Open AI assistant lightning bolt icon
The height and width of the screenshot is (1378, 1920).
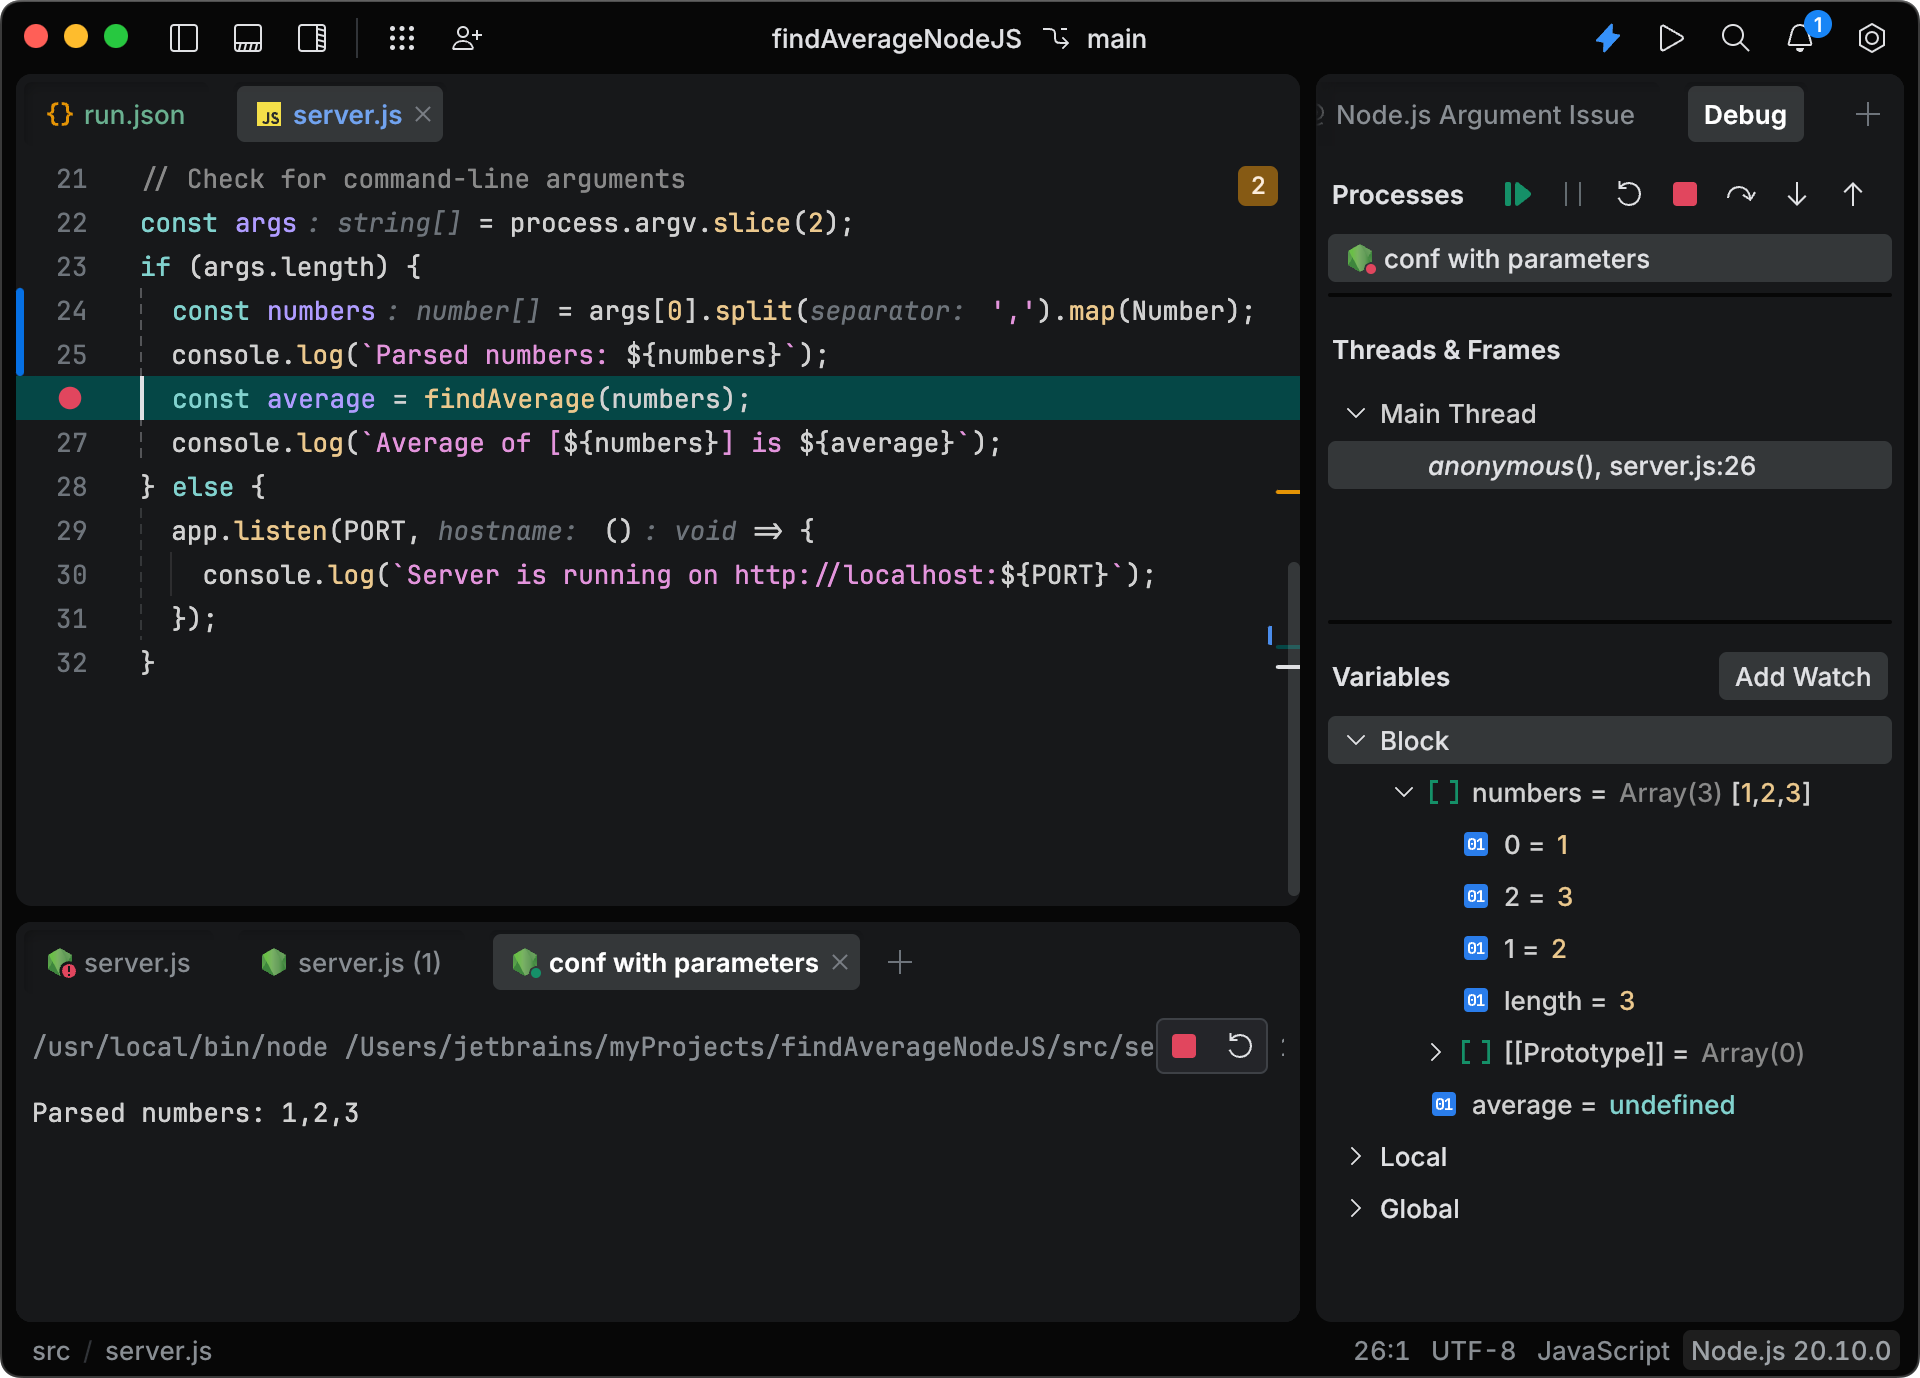[1608, 39]
